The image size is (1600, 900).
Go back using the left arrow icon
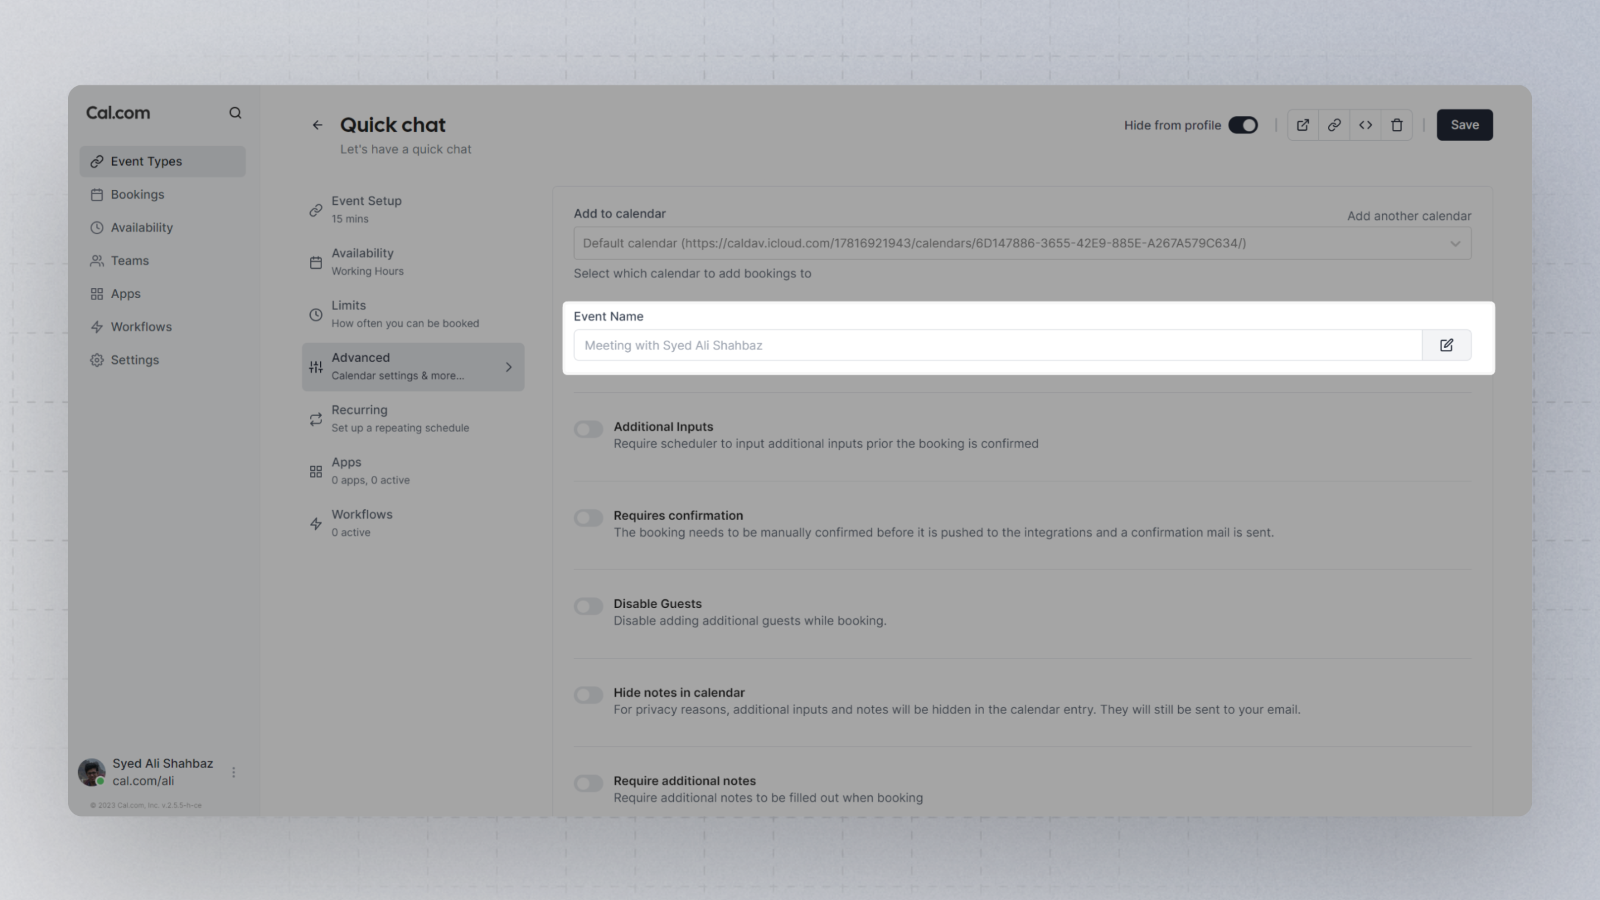point(317,125)
